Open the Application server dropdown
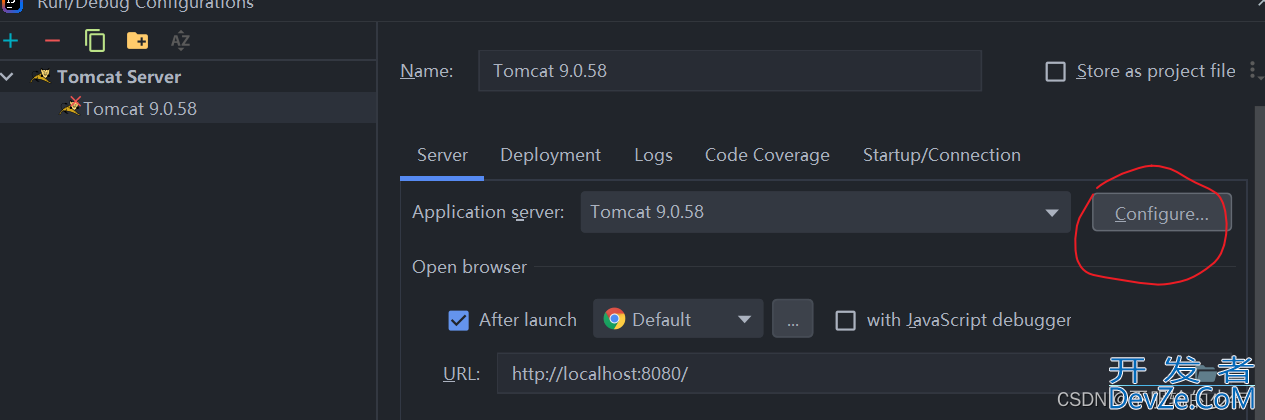 (826, 212)
